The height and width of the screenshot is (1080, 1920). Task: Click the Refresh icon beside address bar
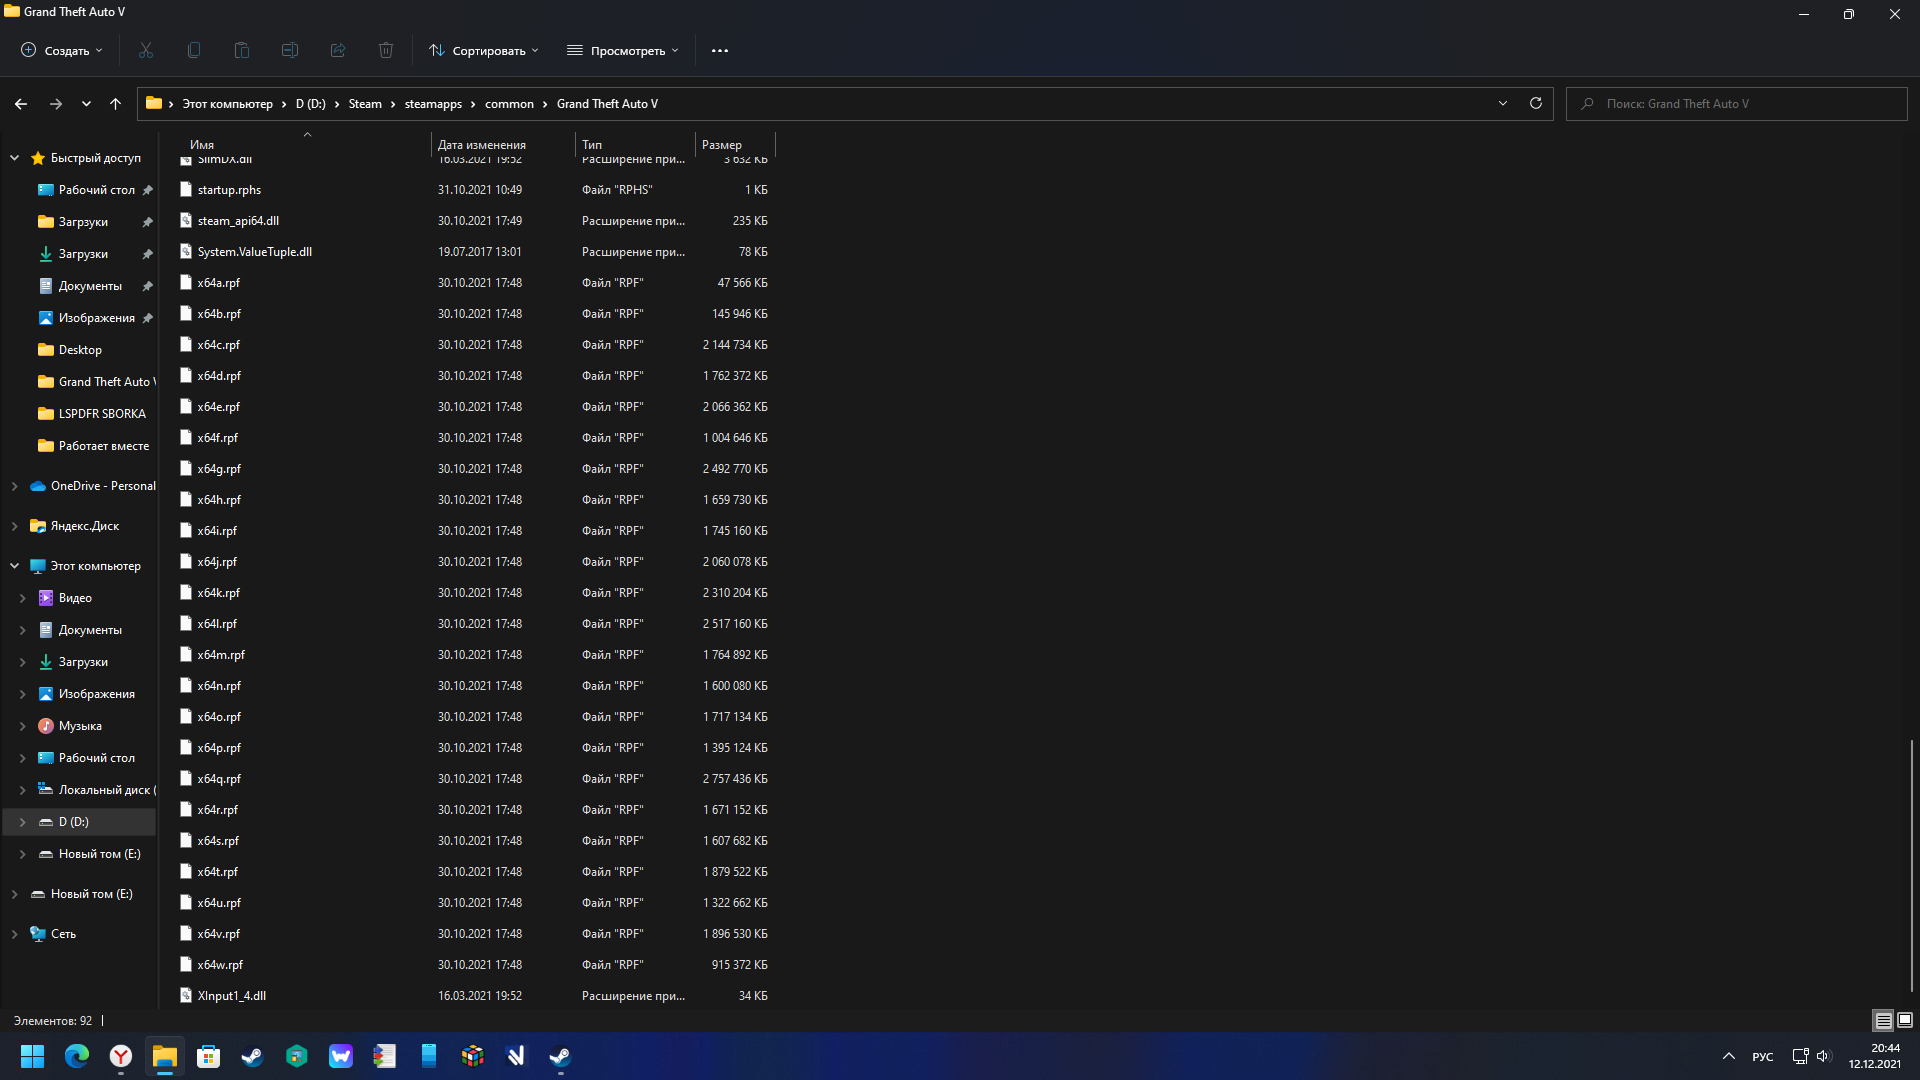pos(1536,103)
